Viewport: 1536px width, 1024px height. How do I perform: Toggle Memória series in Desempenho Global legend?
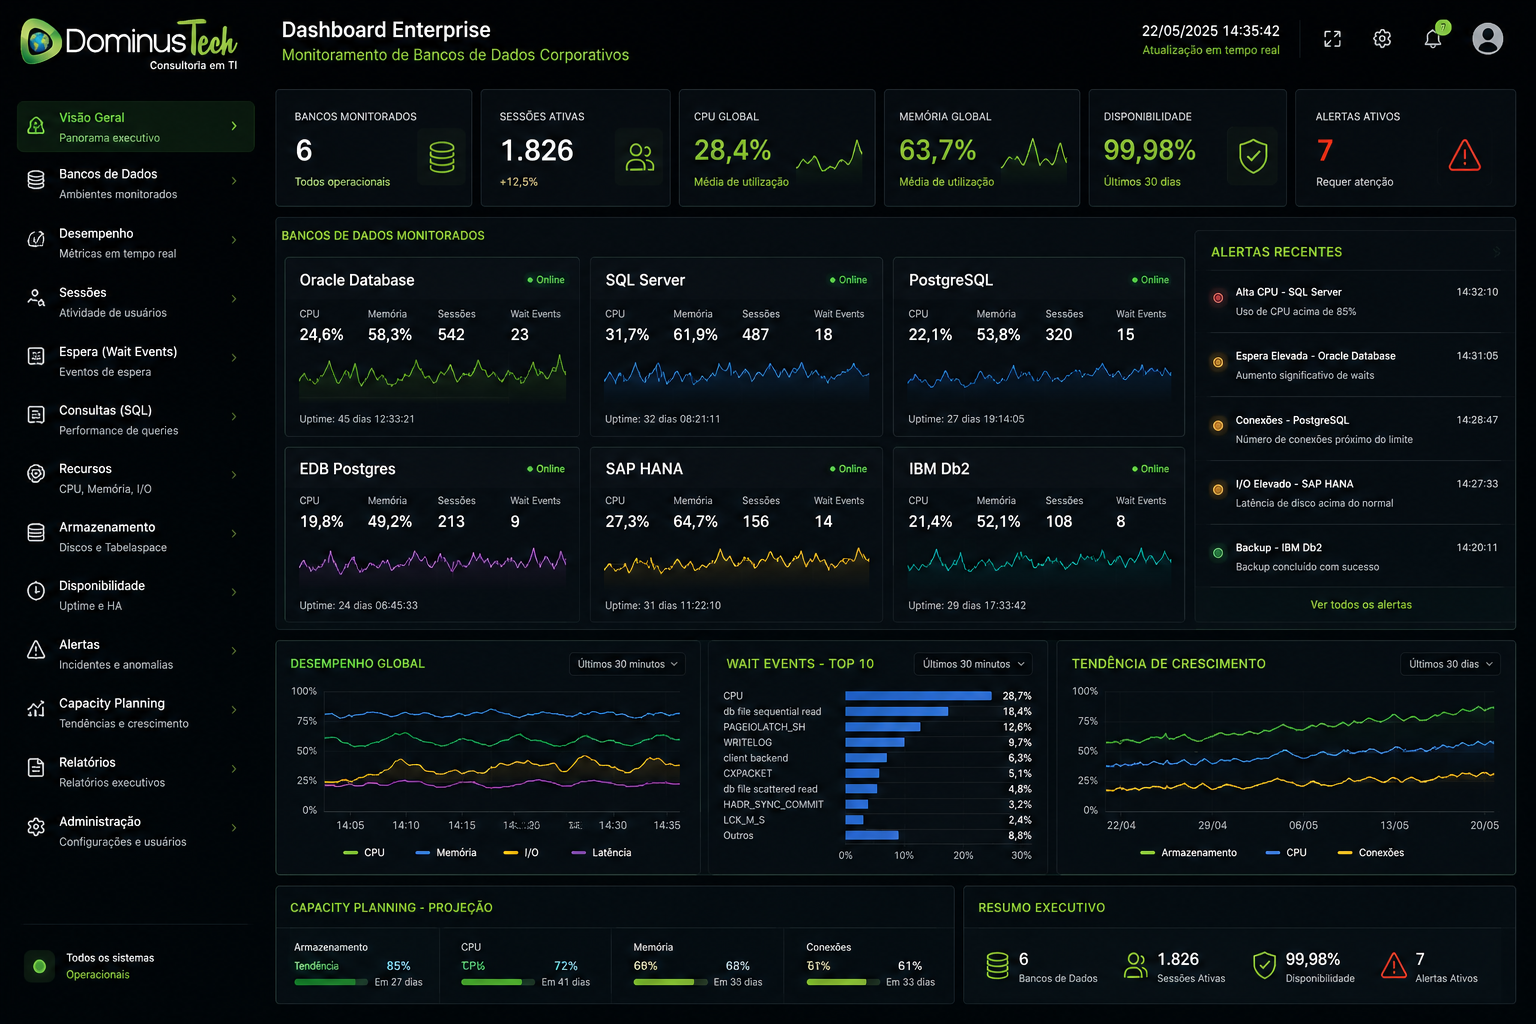click(446, 853)
